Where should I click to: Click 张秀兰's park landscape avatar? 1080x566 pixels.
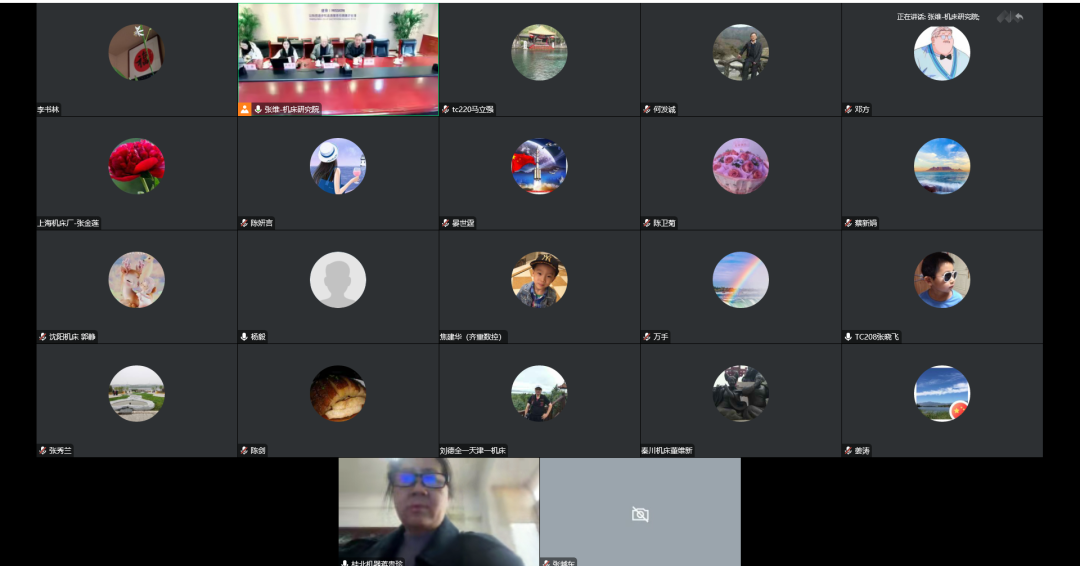(136, 393)
